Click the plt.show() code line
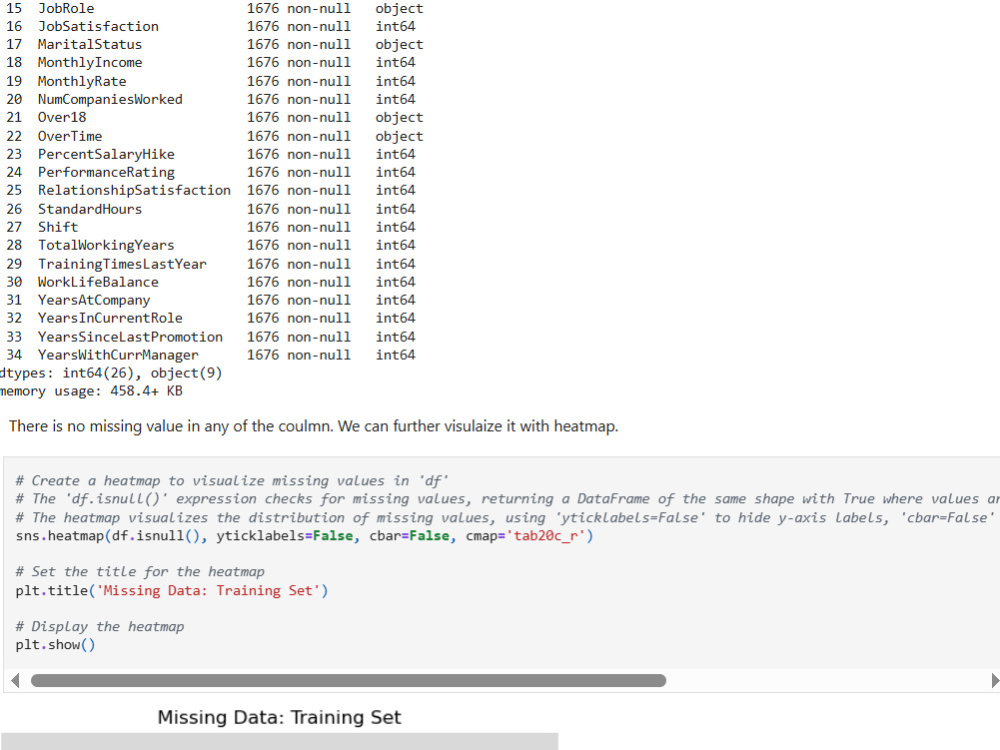1000x750 pixels. [55, 645]
